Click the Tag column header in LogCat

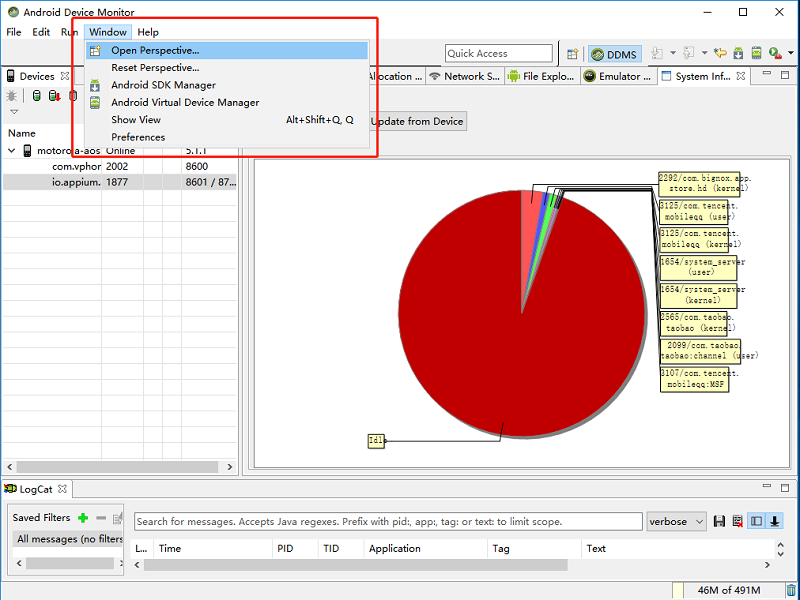point(534,548)
